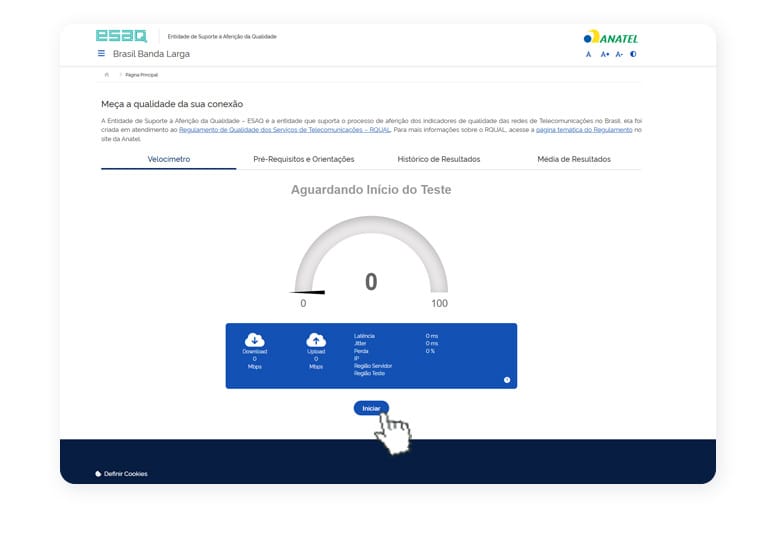
Task: Click the Perda label
Action: pos(361,351)
